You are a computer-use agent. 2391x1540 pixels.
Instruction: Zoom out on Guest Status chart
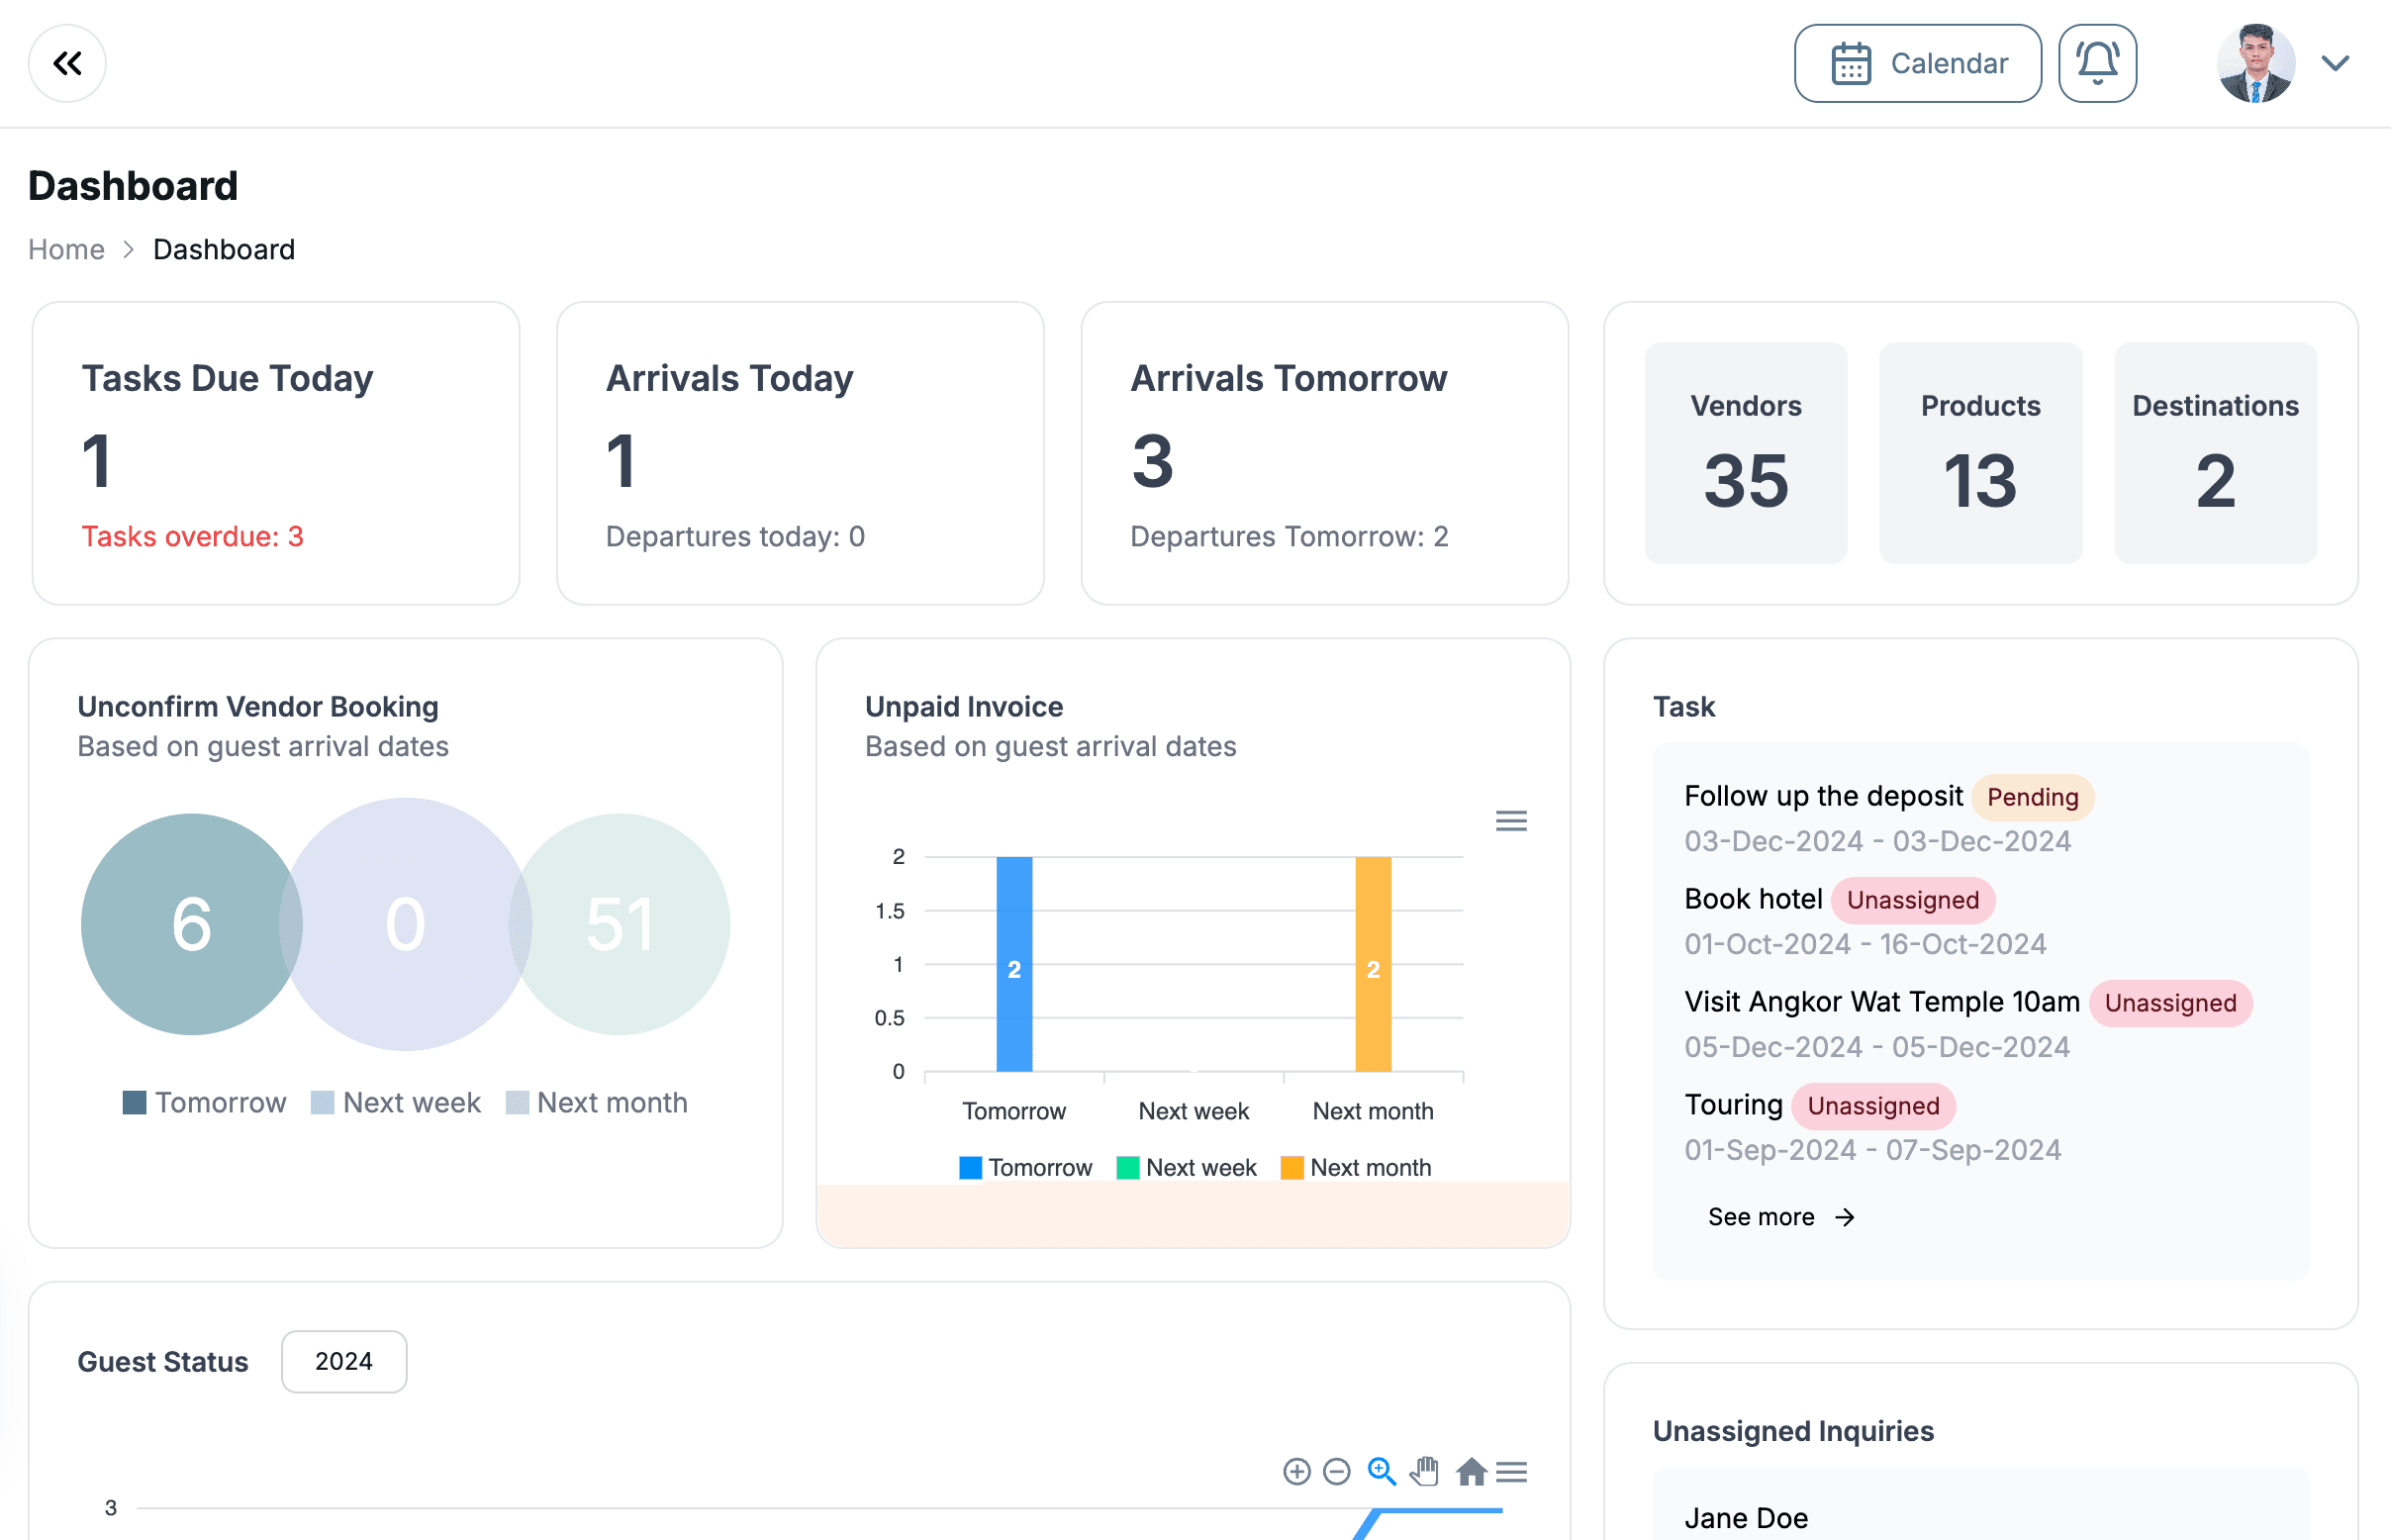point(1338,1472)
